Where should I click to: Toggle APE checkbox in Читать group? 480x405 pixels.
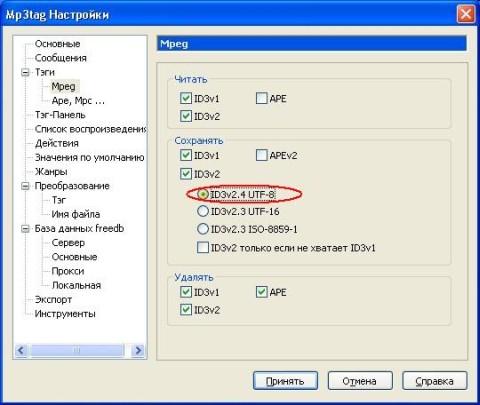[261, 98]
